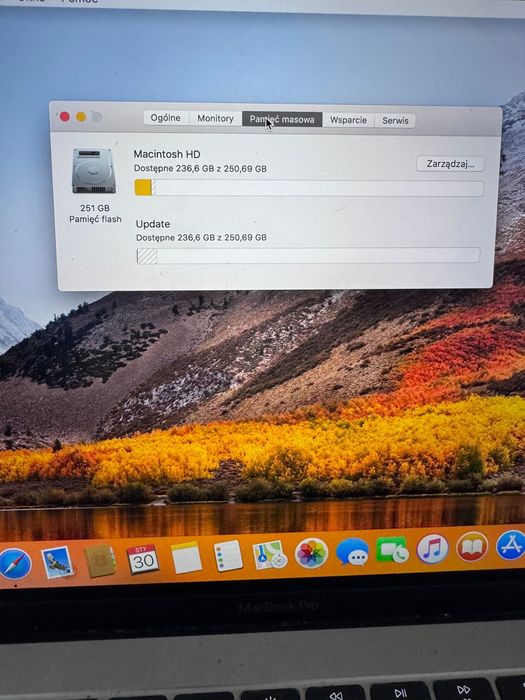
Task: Click "251 GB" capacity label under drive
Action: tap(95, 208)
